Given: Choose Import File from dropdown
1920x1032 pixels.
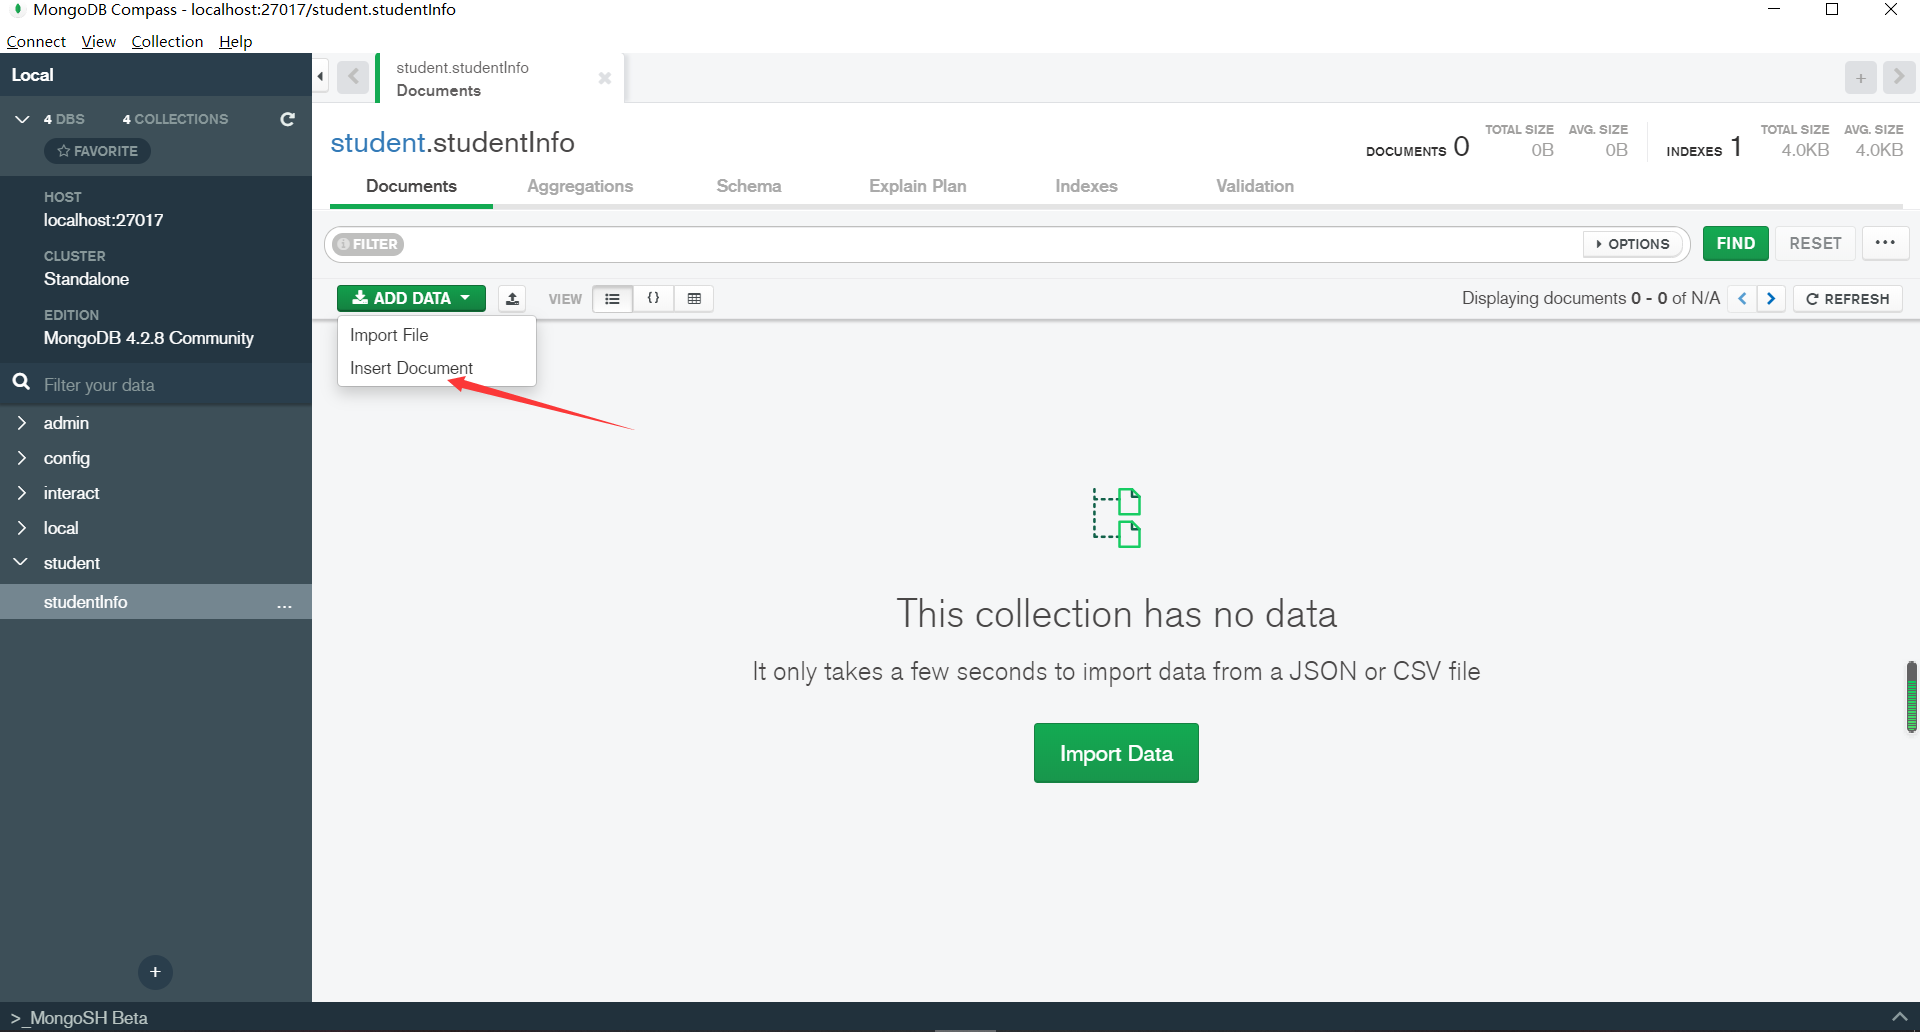Looking at the screenshot, I should (389, 335).
